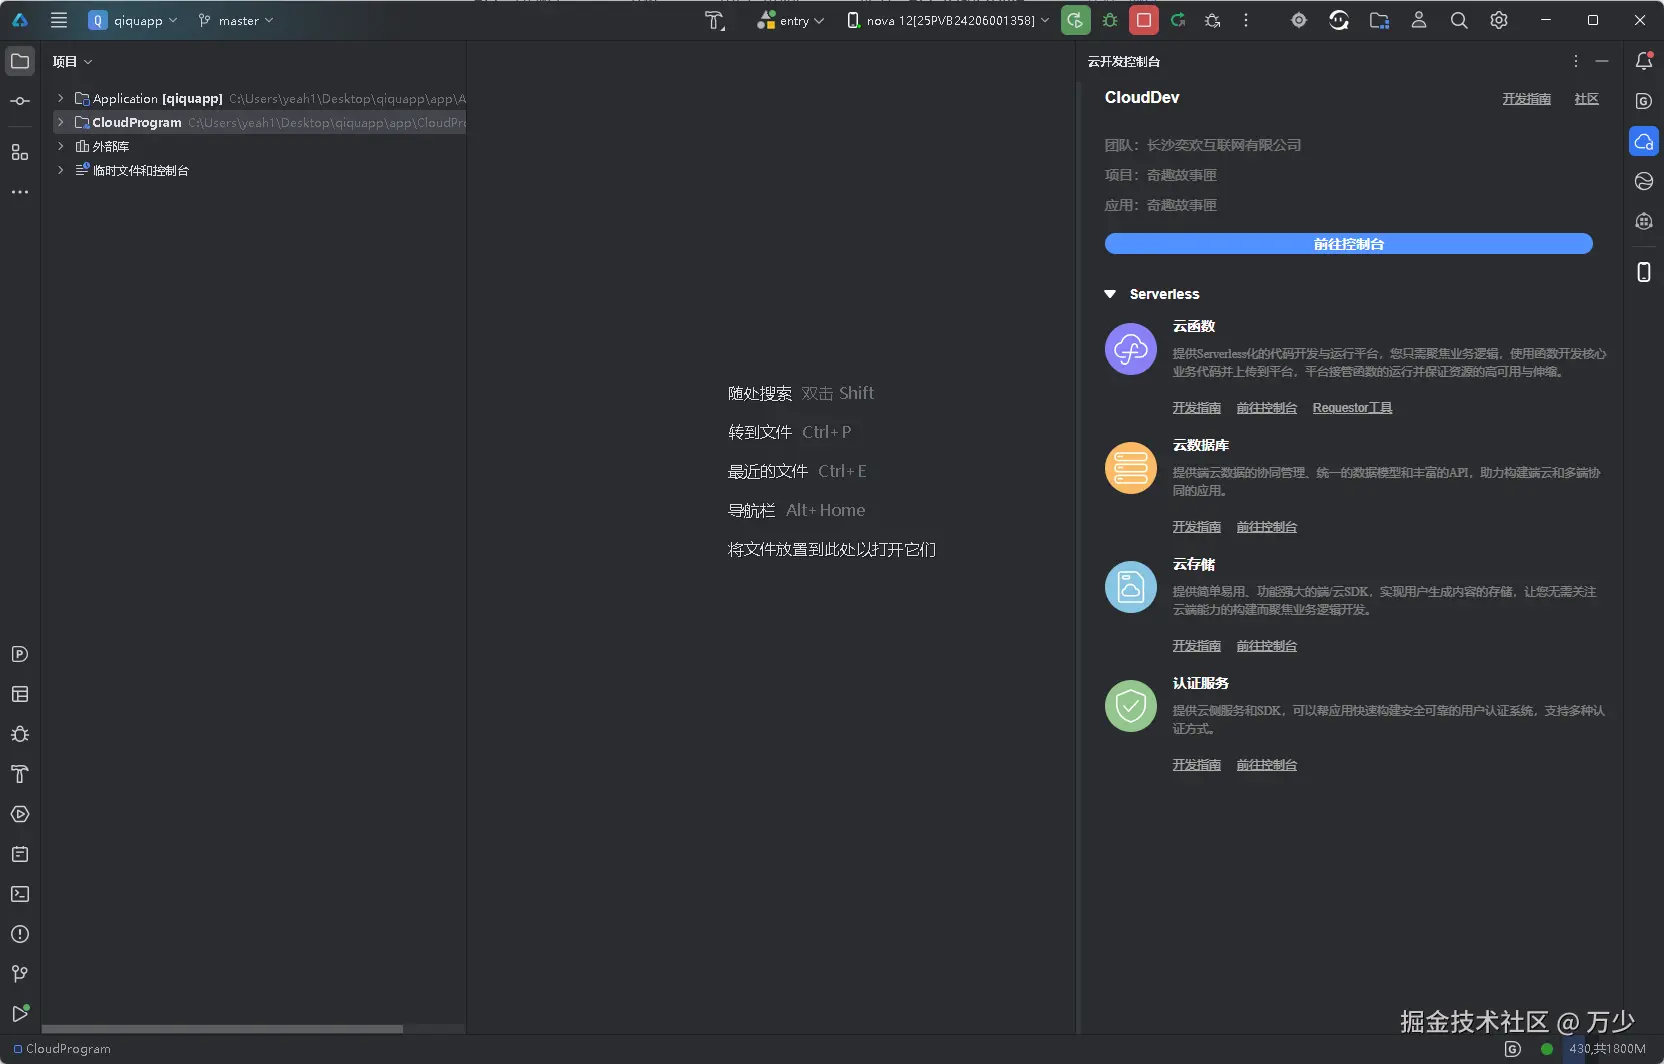Image resolution: width=1664 pixels, height=1064 pixels.
Task: Start debugging with the green bug icon
Action: [1110, 20]
